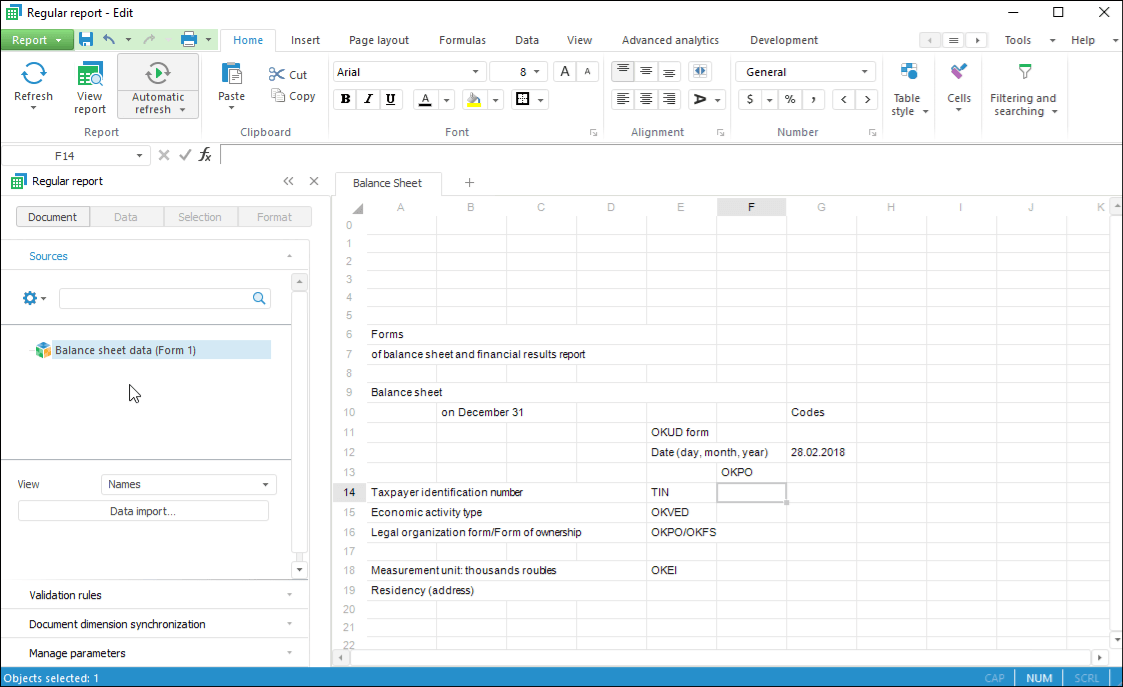Click the merge cells icon in Alignment
This screenshot has width=1123, height=687.
click(x=699, y=71)
